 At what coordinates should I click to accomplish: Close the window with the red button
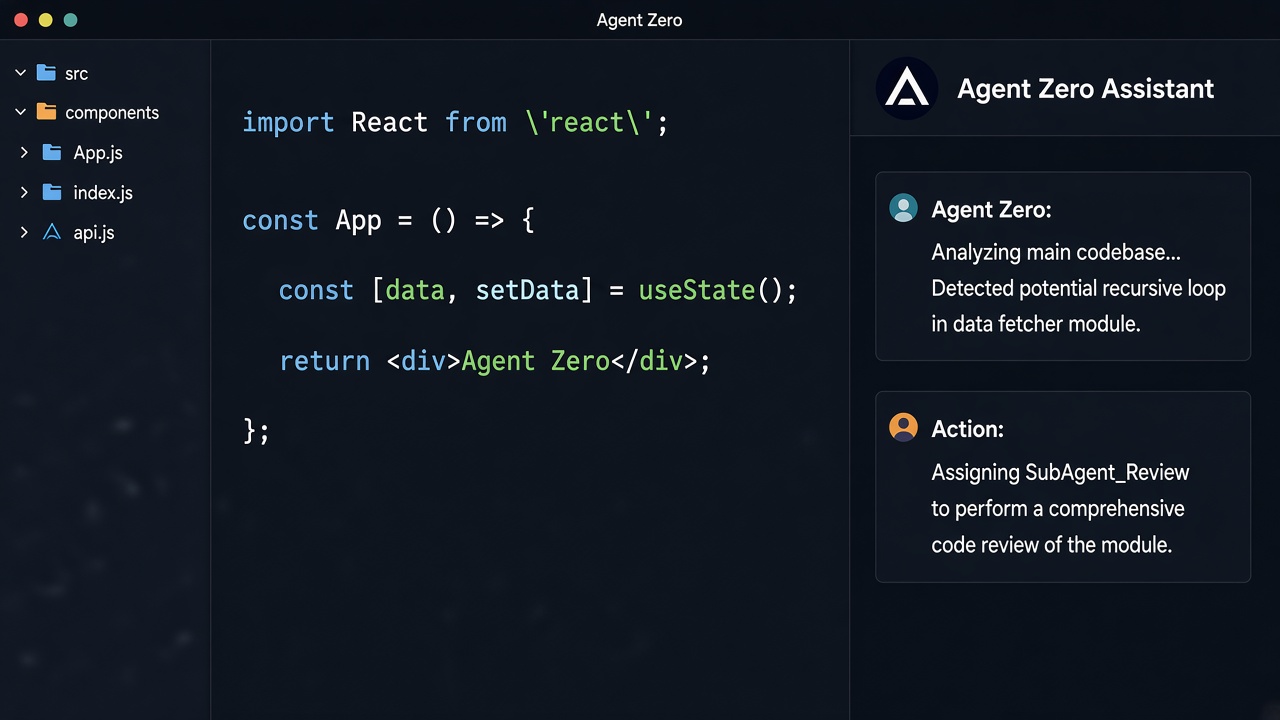point(20,20)
